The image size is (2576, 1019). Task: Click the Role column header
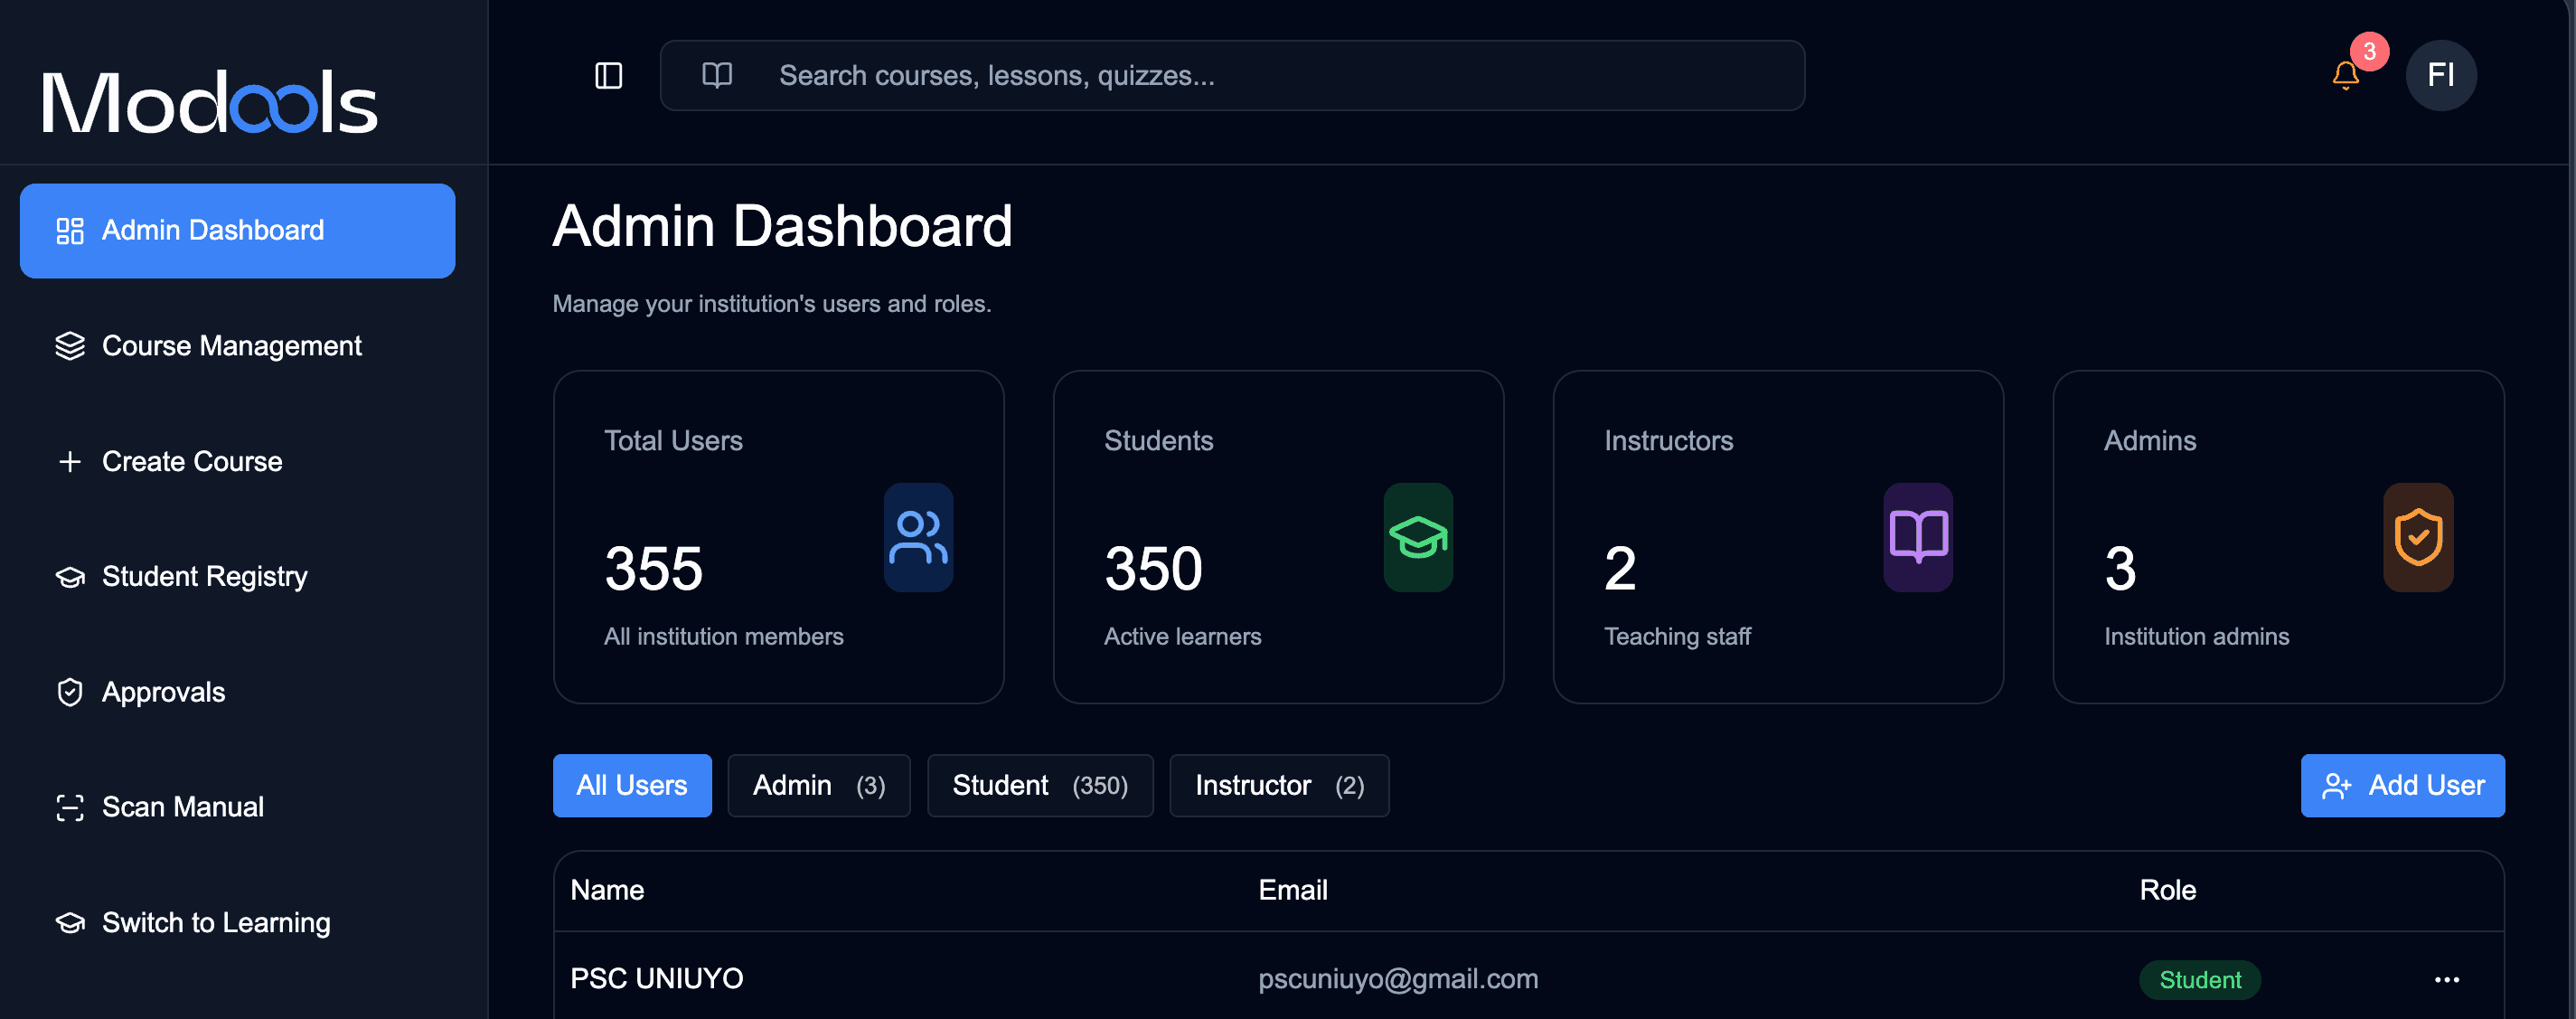click(2167, 890)
